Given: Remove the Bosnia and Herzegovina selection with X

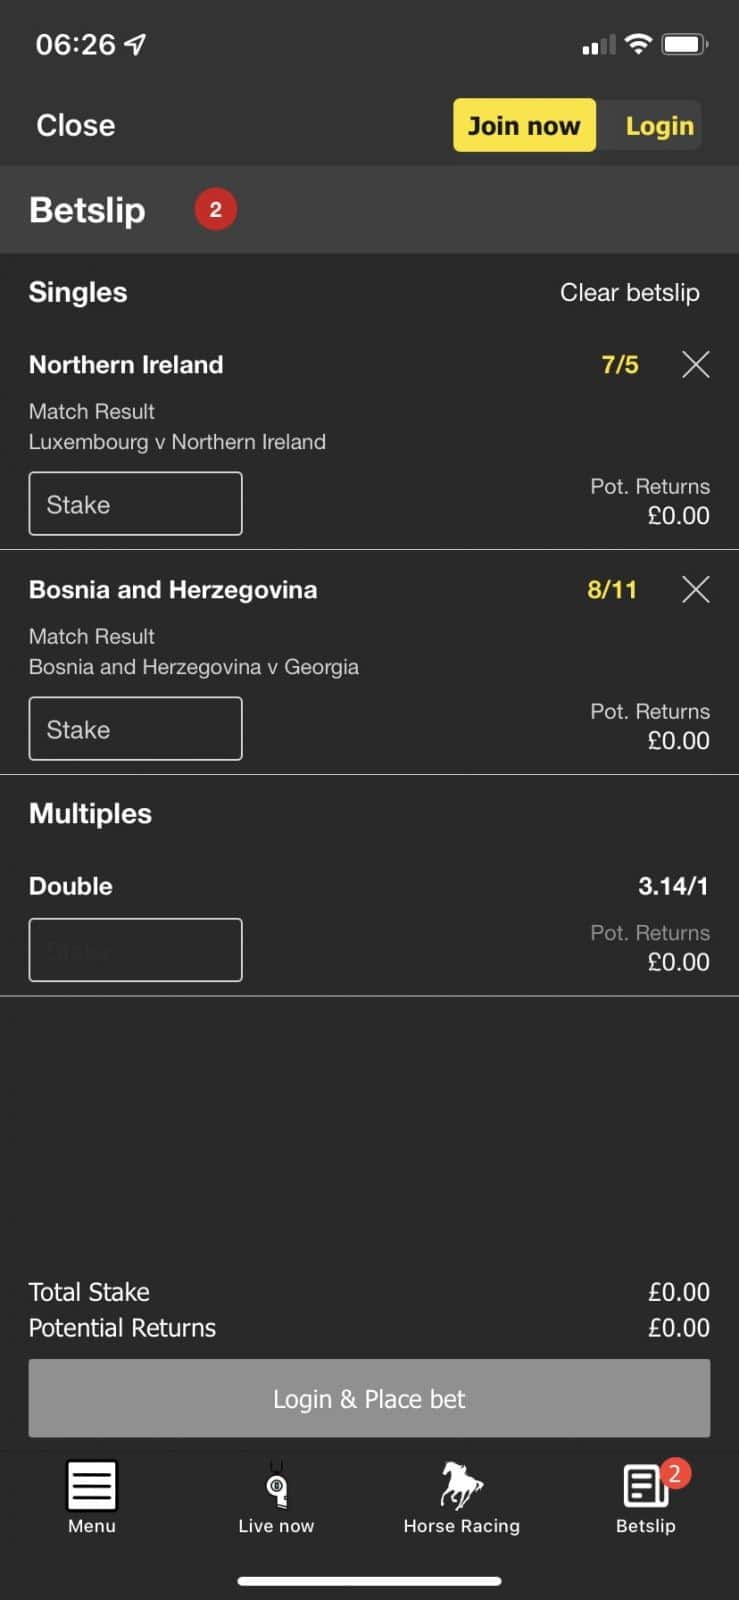Looking at the screenshot, I should point(696,589).
